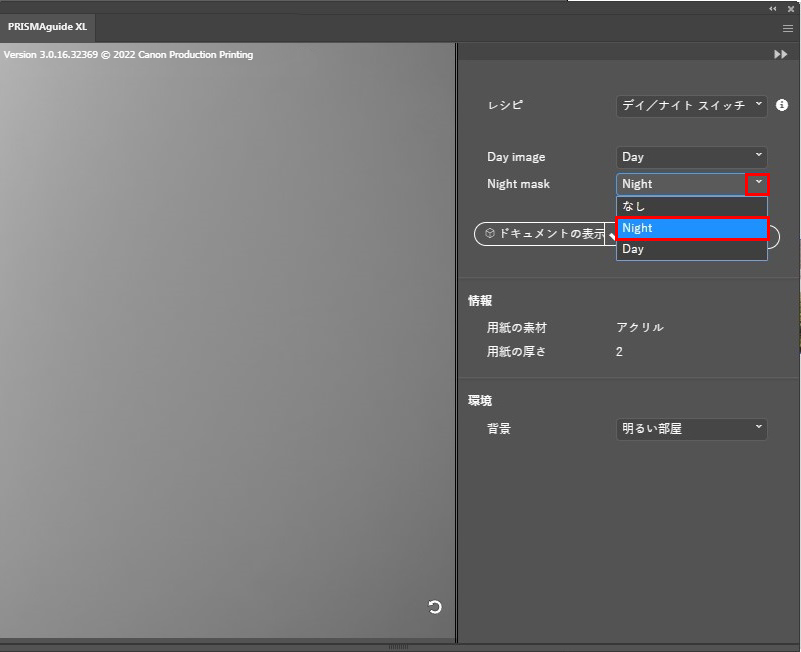Click the version information text
Image resolution: width=801 pixels, height=652 pixels.
pyautogui.click(x=128, y=55)
